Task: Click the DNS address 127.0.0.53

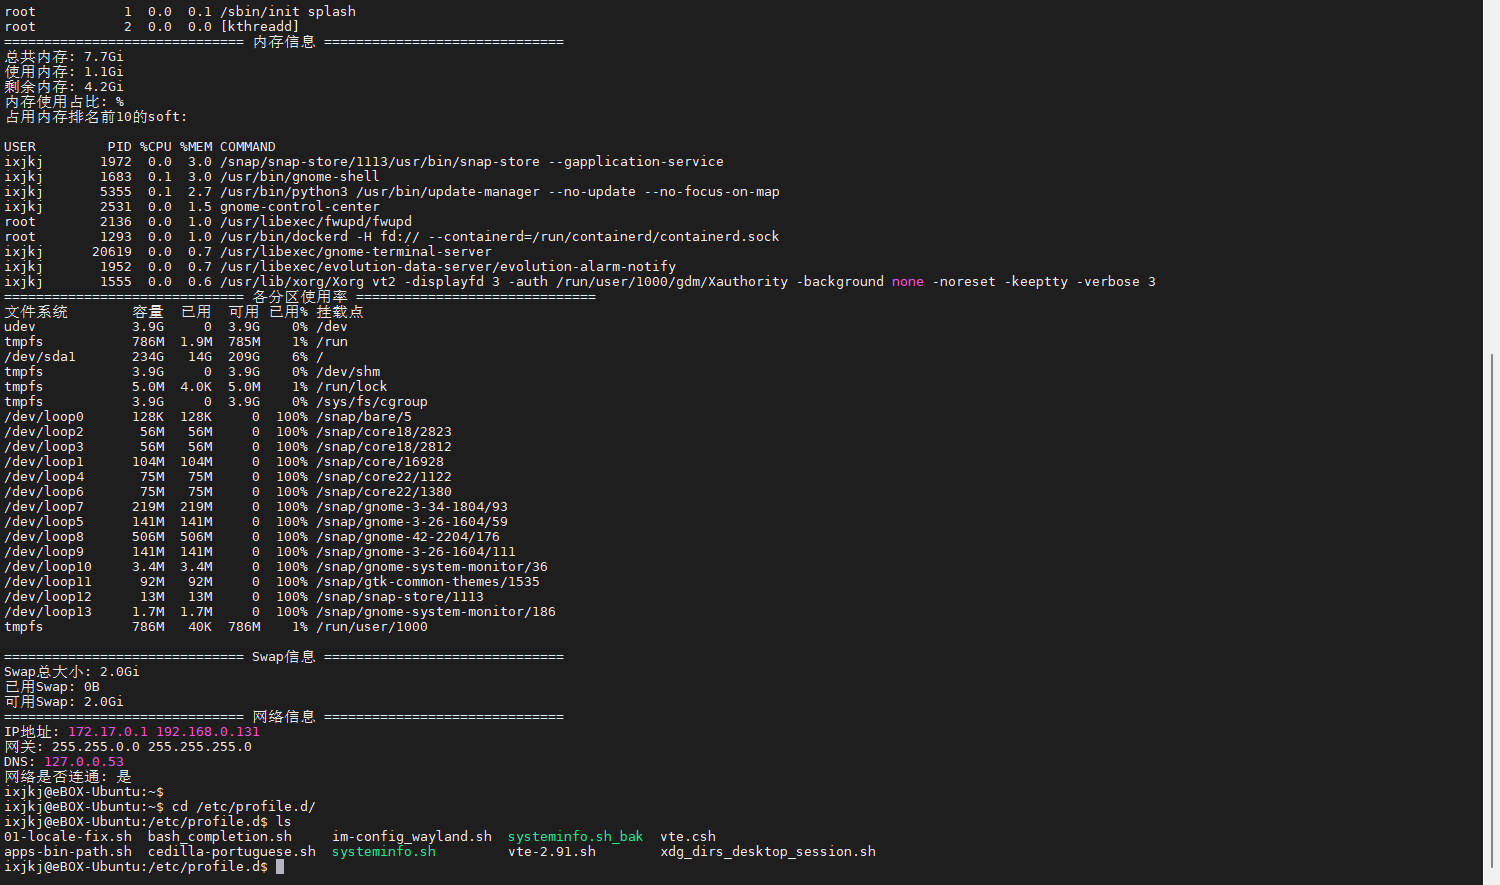Action: pyautogui.click(x=83, y=762)
